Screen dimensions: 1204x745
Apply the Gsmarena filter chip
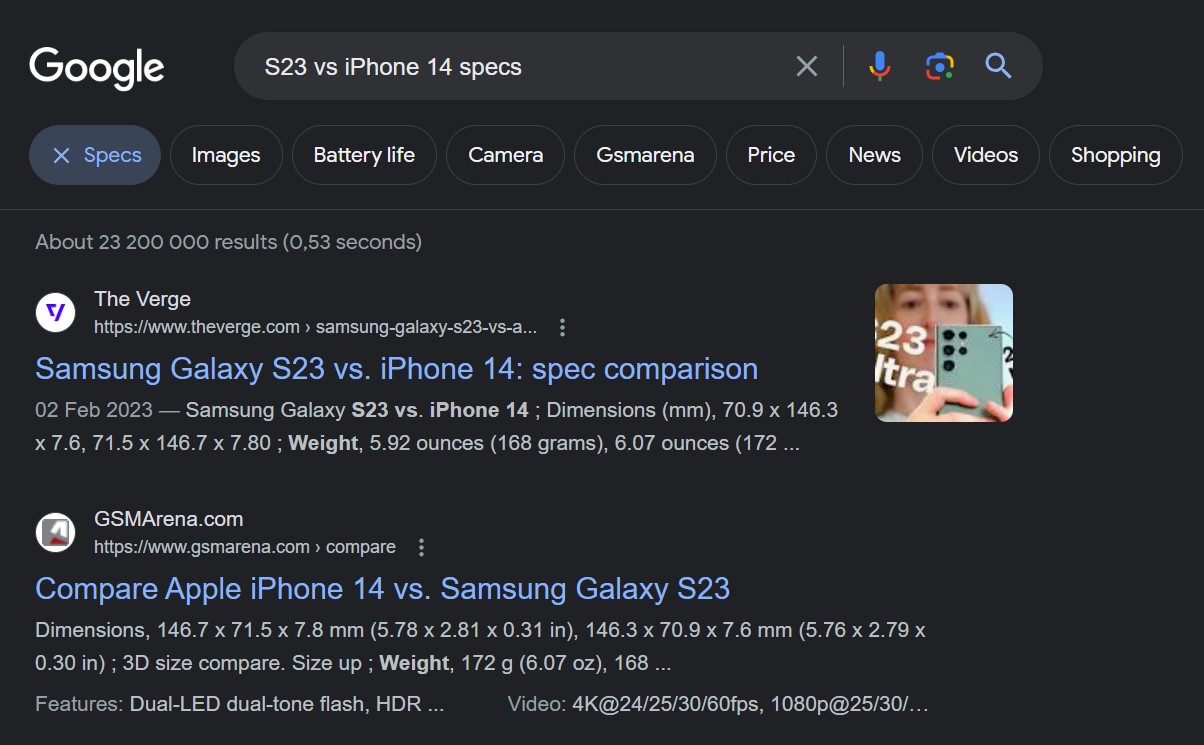[x=645, y=155]
